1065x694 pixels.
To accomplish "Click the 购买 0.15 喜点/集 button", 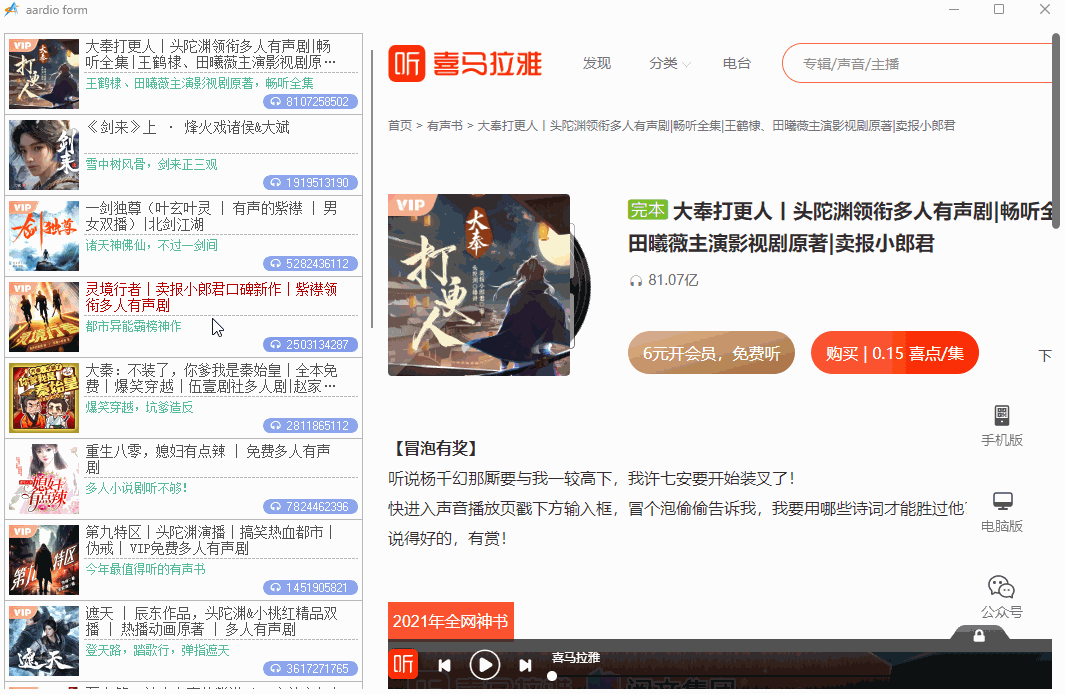I will pyautogui.click(x=895, y=353).
